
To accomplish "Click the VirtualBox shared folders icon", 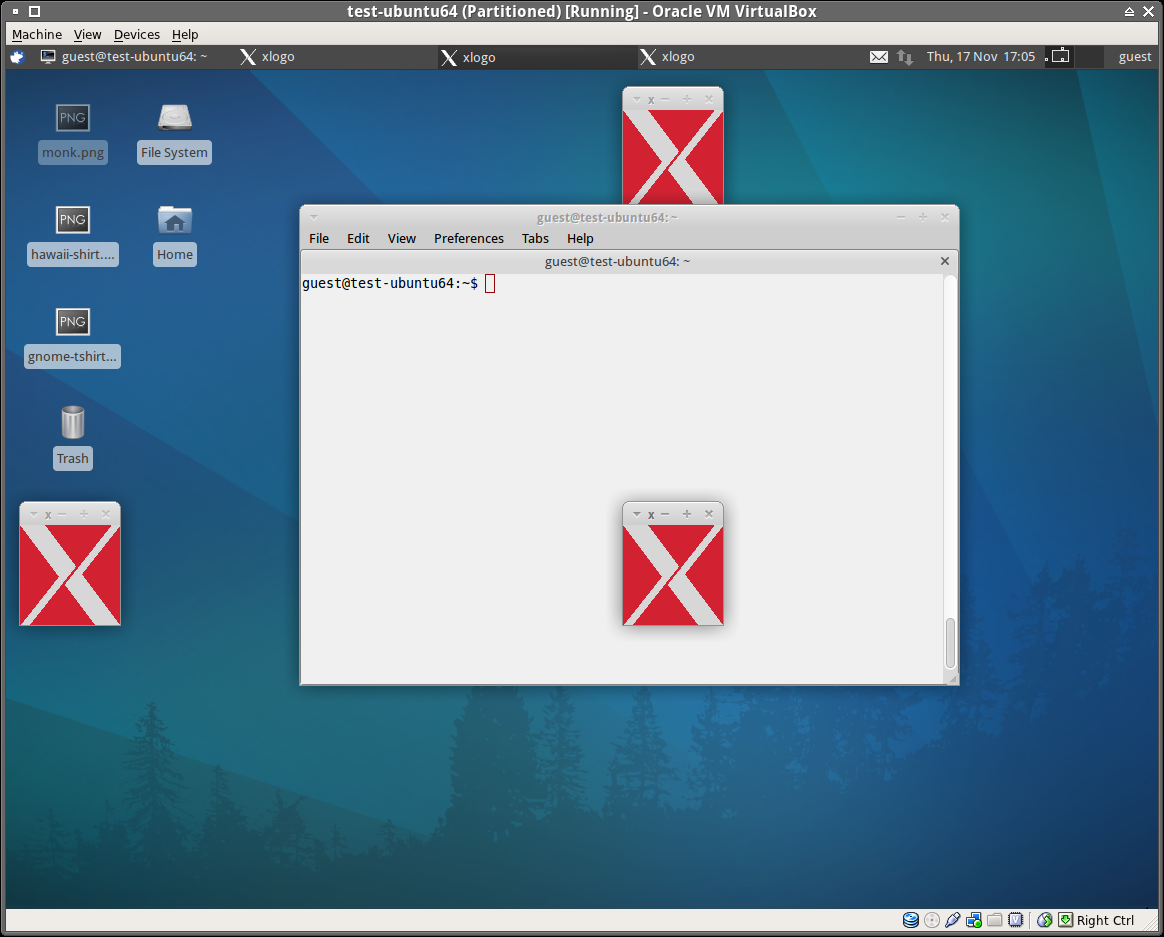I will (995, 920).
